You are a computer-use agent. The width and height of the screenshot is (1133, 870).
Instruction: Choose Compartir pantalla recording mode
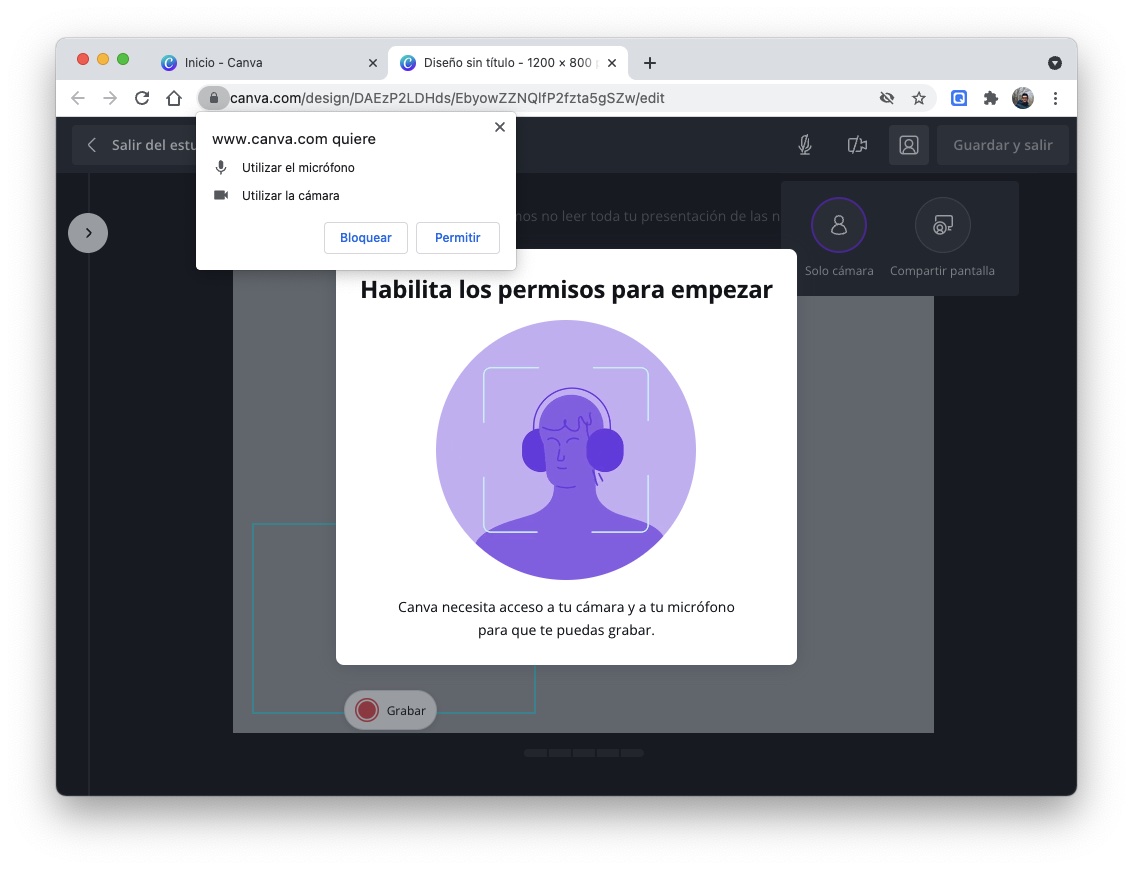[x=942, y=226]
